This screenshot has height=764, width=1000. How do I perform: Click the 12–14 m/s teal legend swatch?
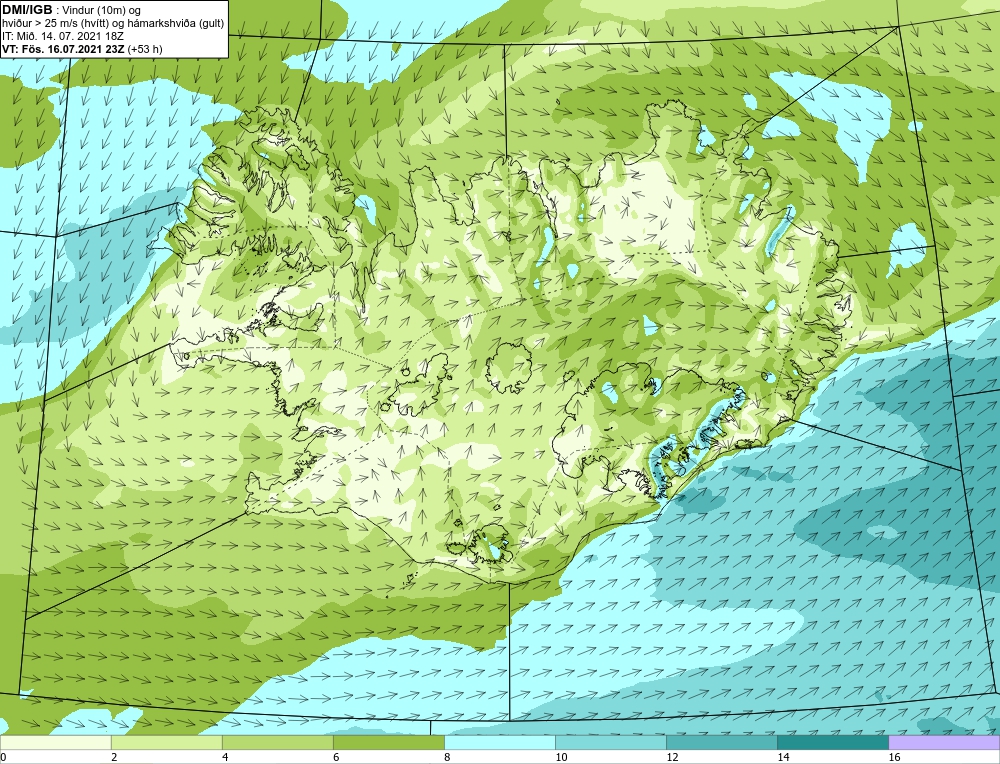pos(721,742)
